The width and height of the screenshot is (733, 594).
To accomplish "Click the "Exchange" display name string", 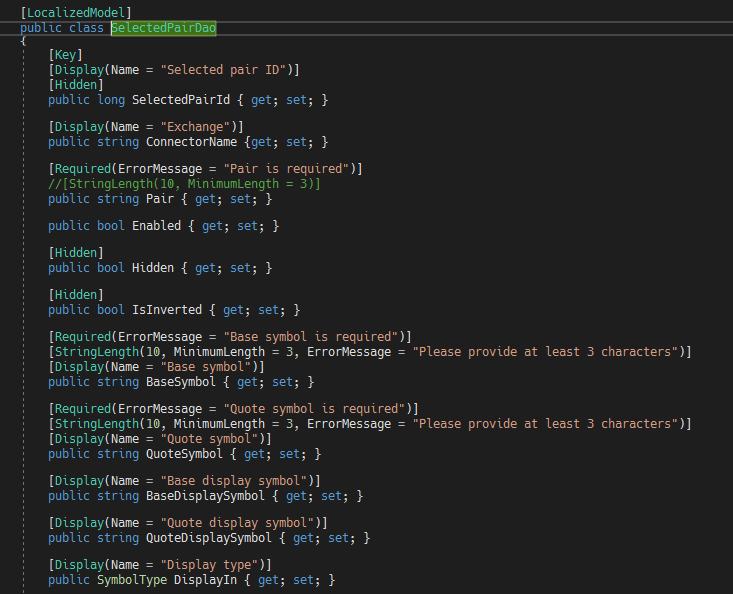I will point(195,127).
